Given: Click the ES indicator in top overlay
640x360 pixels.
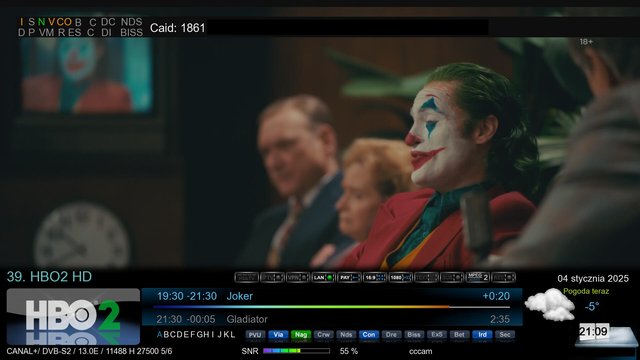Looking at the screenshot, I should 74,33.
